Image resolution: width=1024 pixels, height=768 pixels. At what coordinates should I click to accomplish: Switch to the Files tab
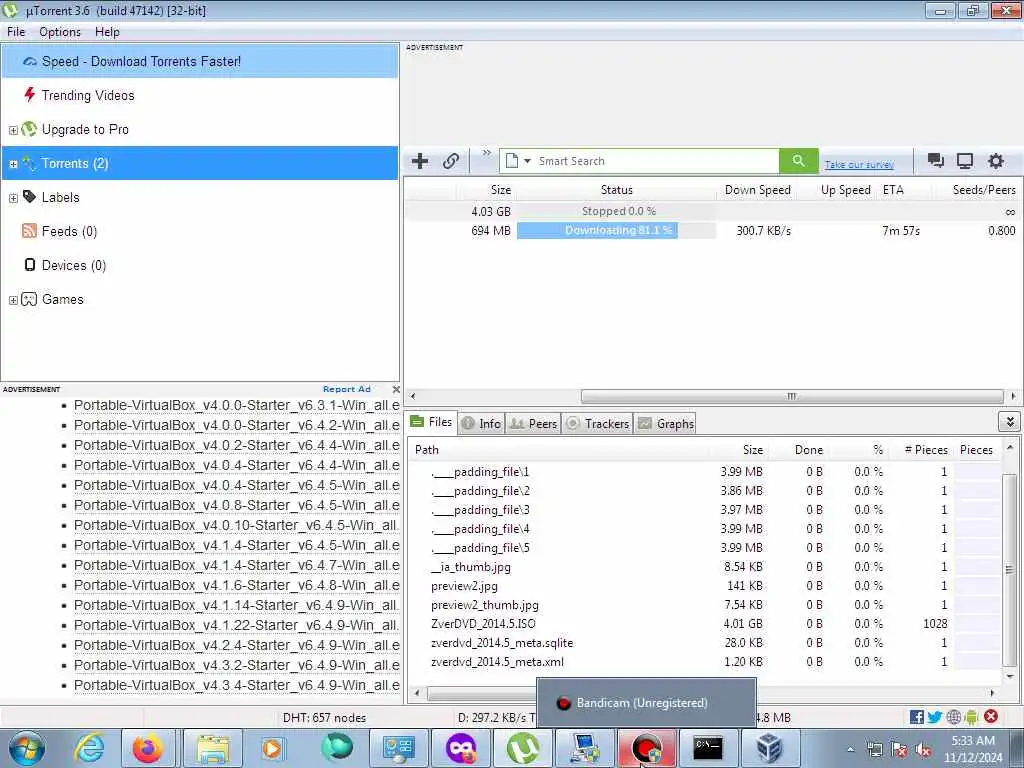[x=432, y=422]
